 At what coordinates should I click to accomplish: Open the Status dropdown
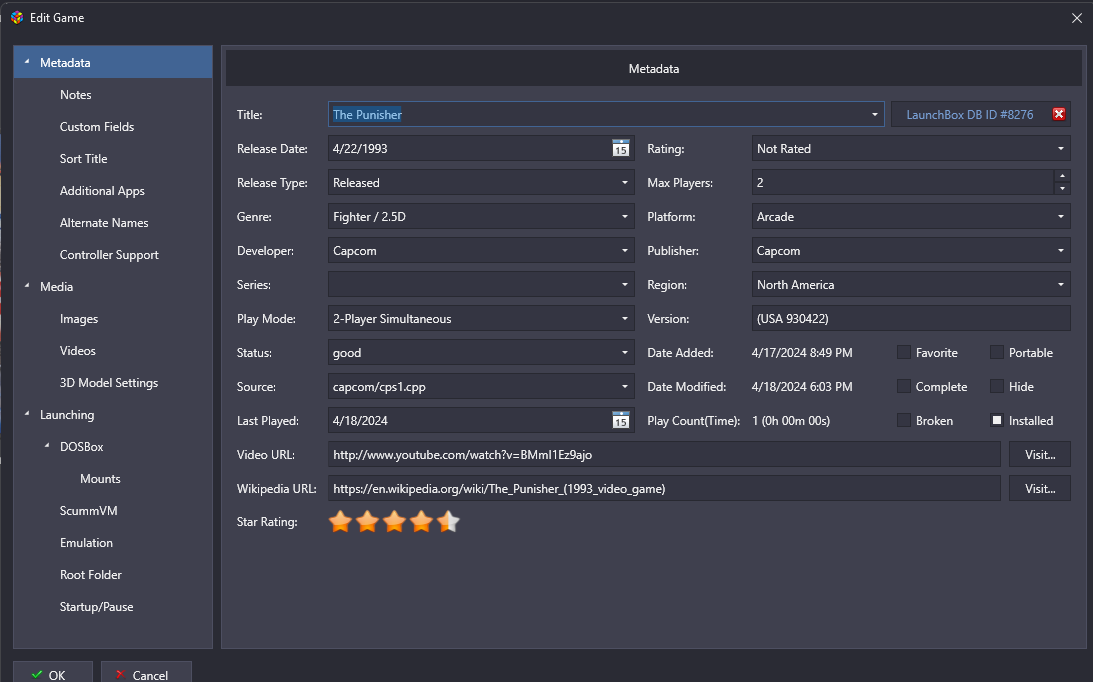click(625, 353)
